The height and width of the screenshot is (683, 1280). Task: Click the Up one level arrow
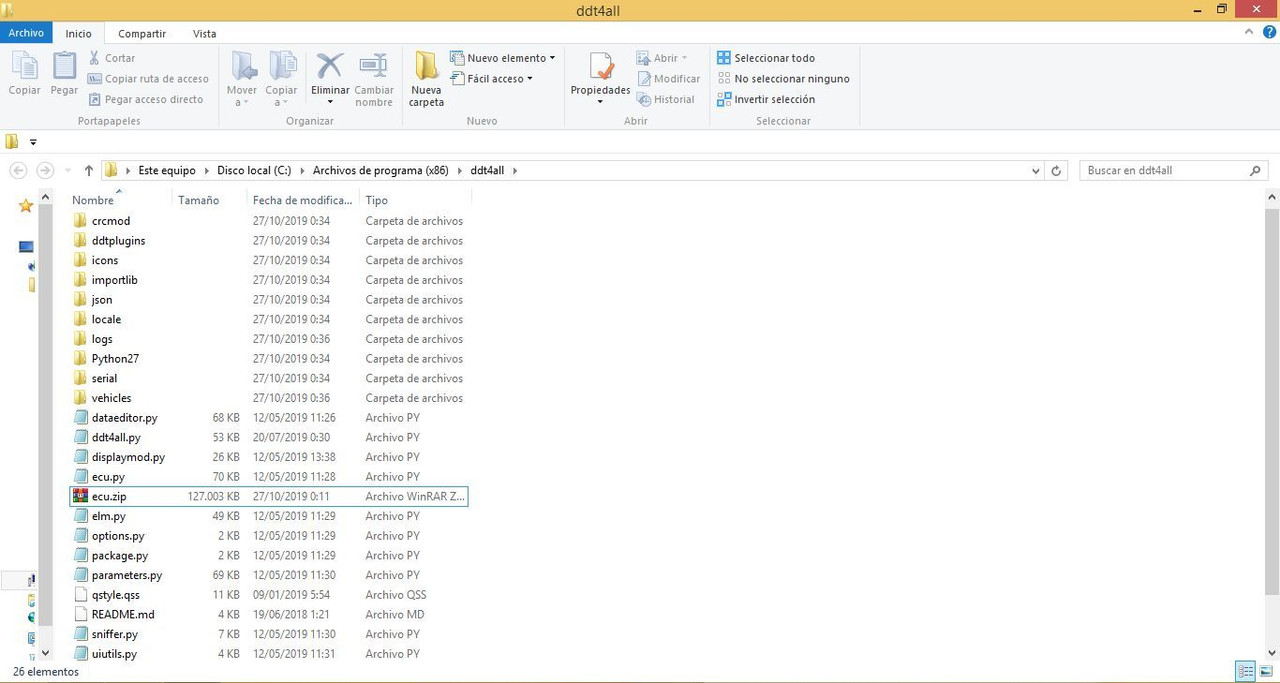(89, 171)
